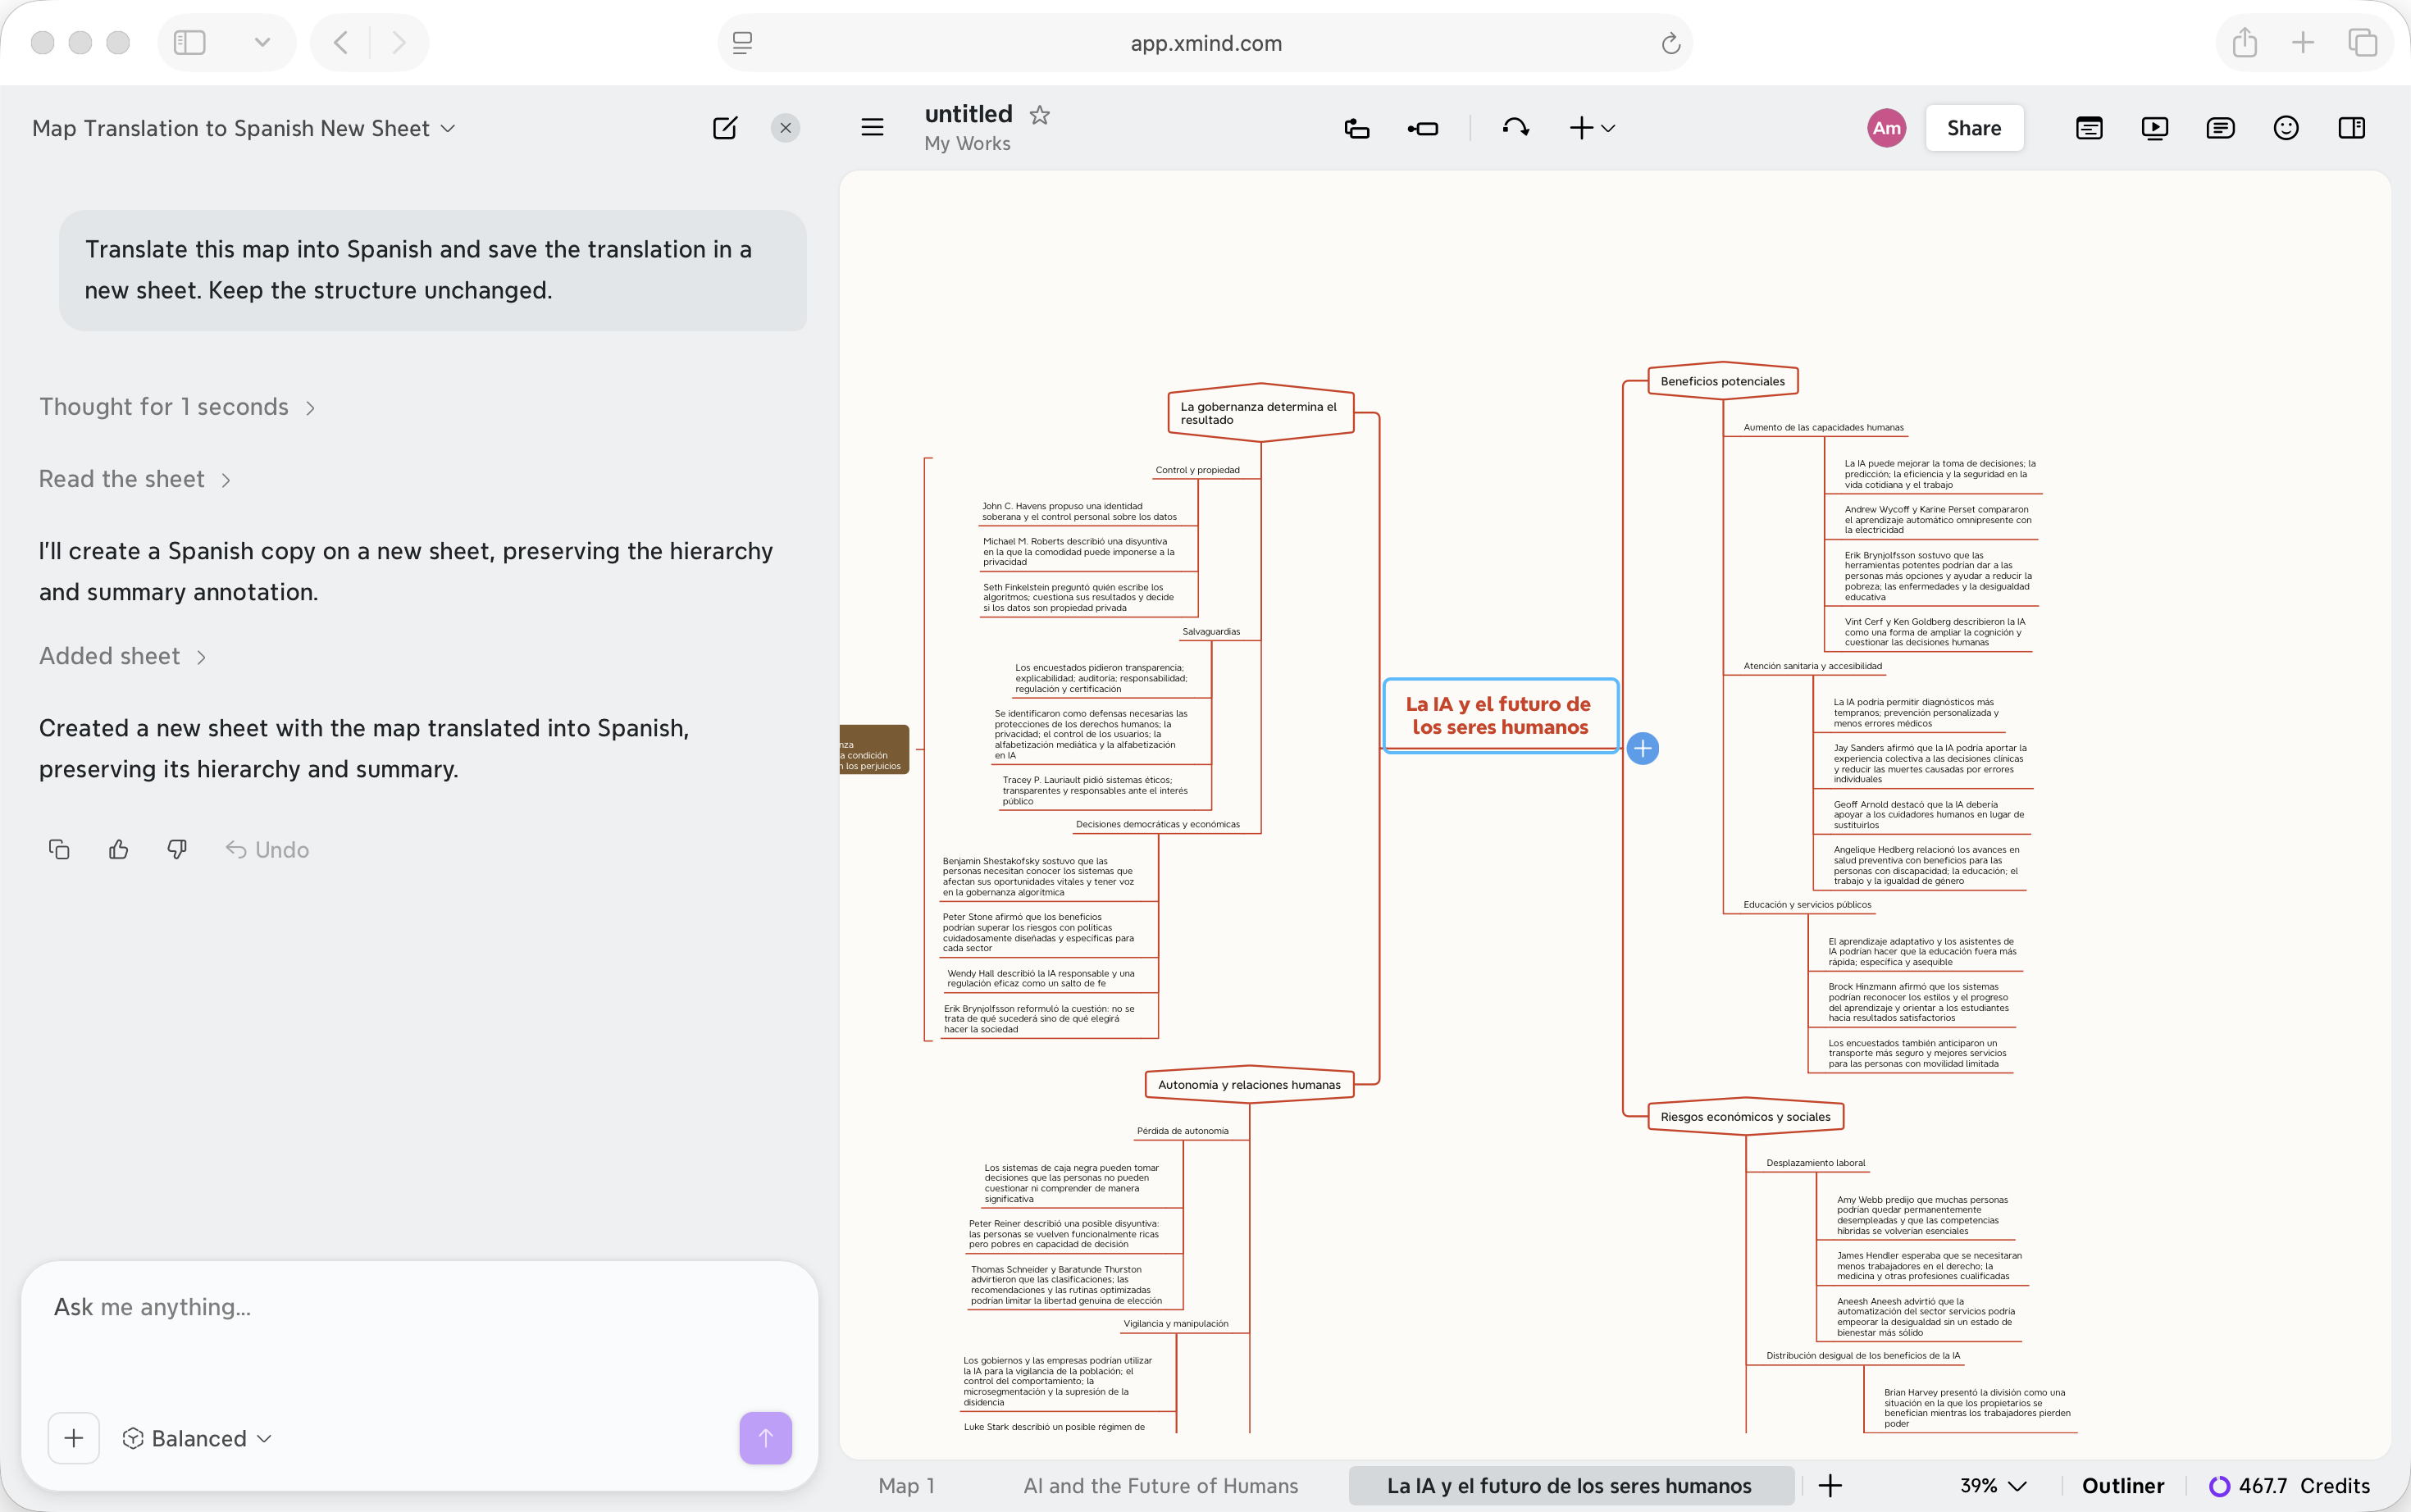
Task: Send the message with the purple arrow button
Action: [x=766, y=1438]
